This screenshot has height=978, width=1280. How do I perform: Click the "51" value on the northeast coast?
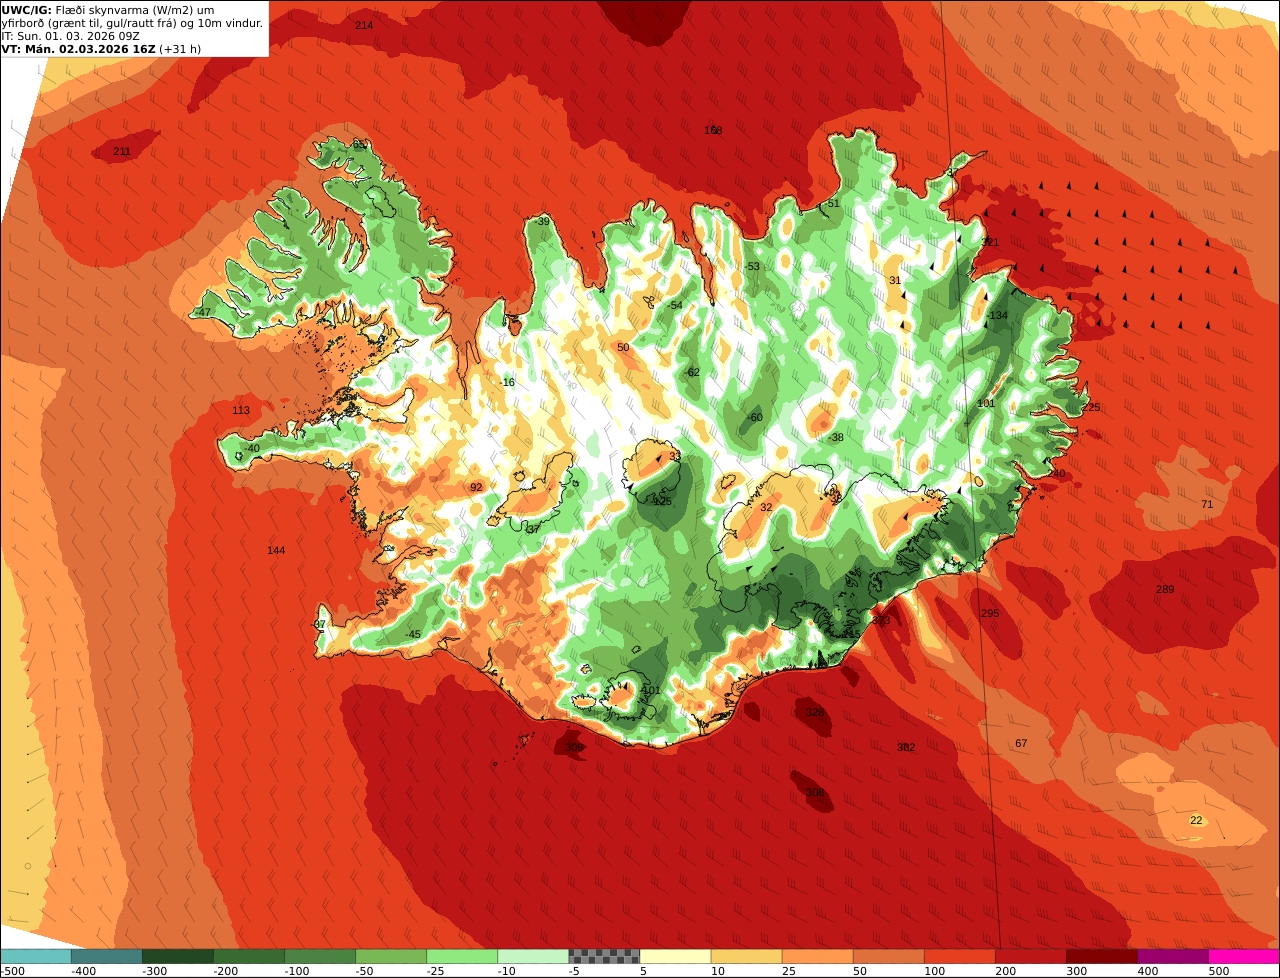834,204
